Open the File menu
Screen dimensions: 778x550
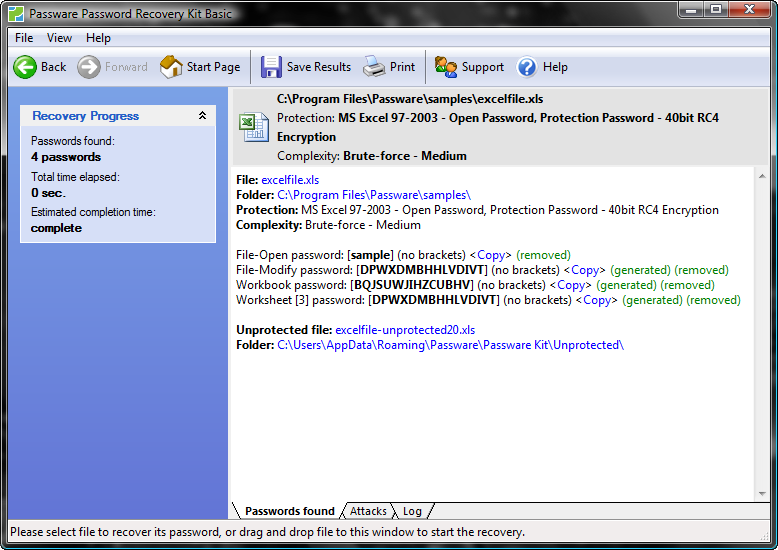click(x=24, y=38)
